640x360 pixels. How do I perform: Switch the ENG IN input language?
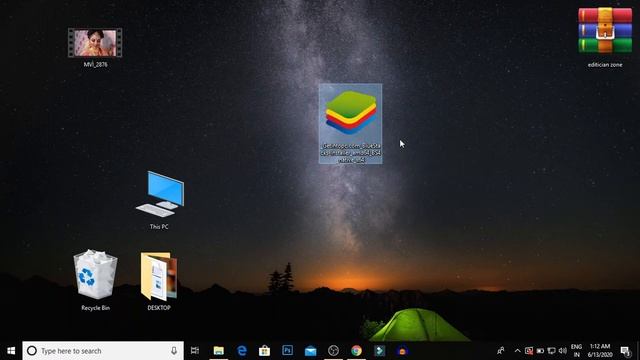(576, 351)
